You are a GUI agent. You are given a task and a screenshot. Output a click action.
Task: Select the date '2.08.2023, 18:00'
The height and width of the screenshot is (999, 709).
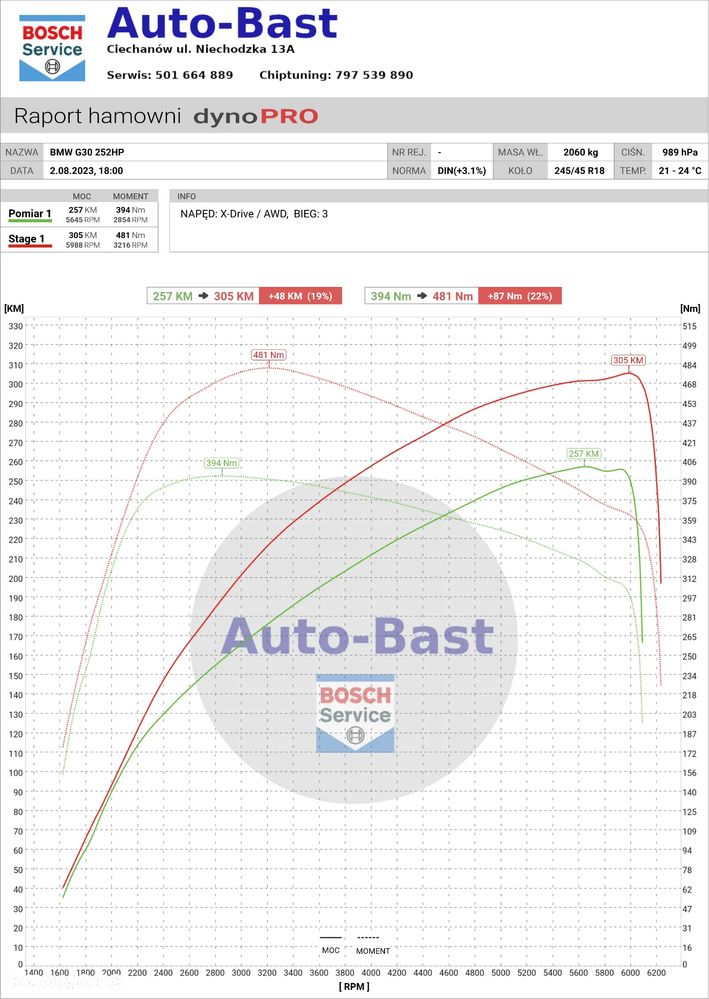pyautogui.click(x=87, y=171)
